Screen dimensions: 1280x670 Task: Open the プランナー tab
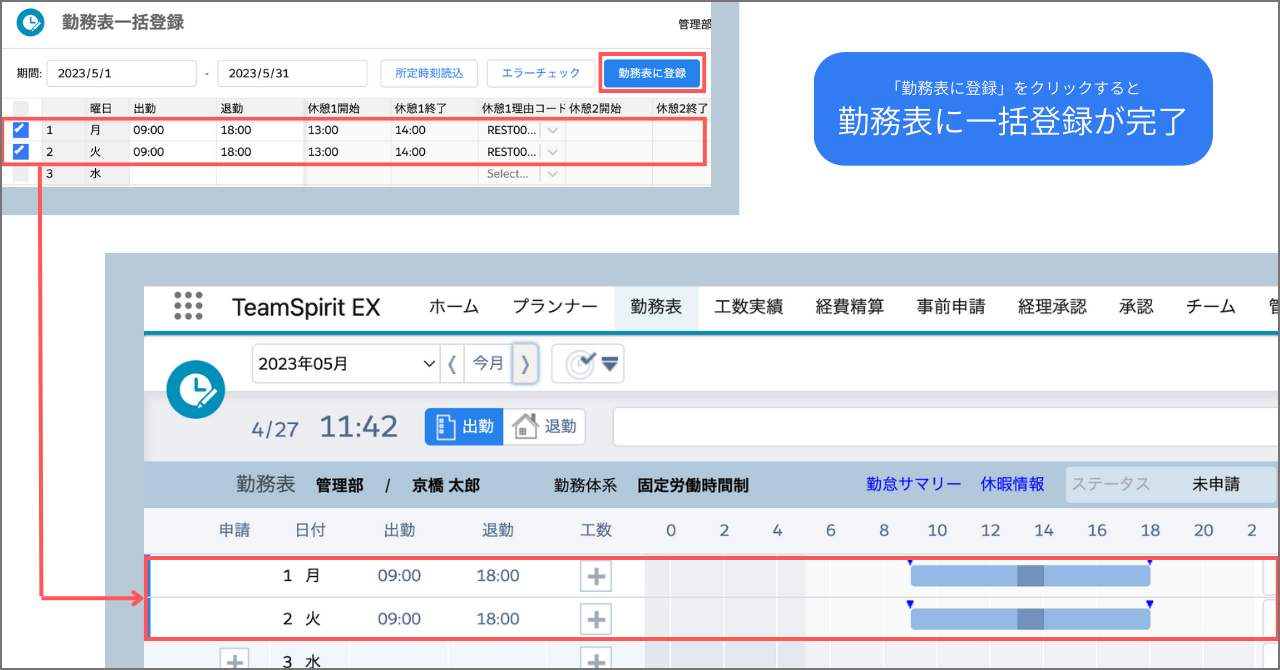click(555, 307)
